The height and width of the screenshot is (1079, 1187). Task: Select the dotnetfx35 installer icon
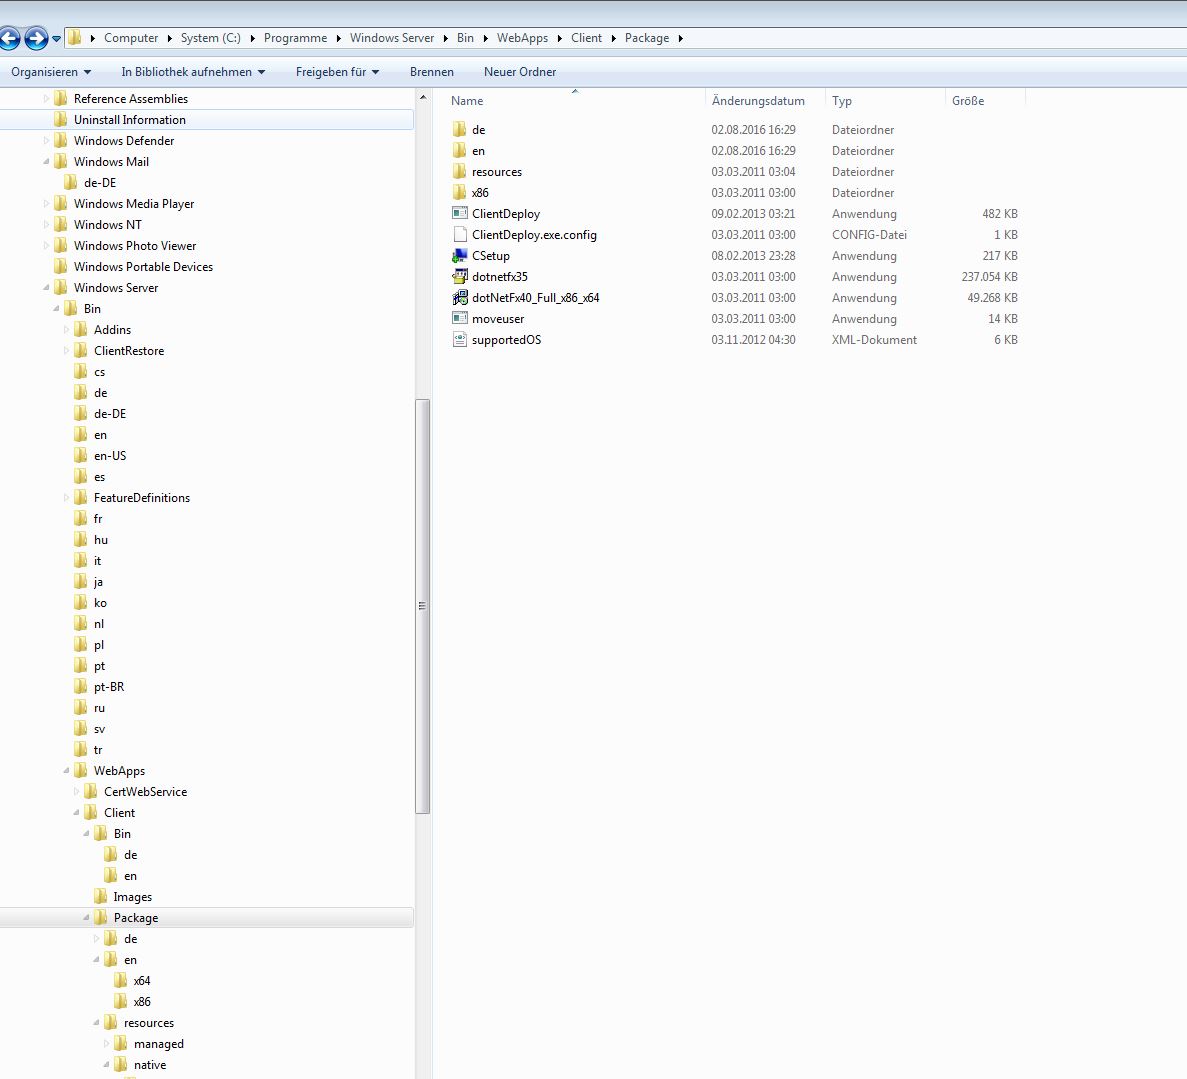(460, 277)
